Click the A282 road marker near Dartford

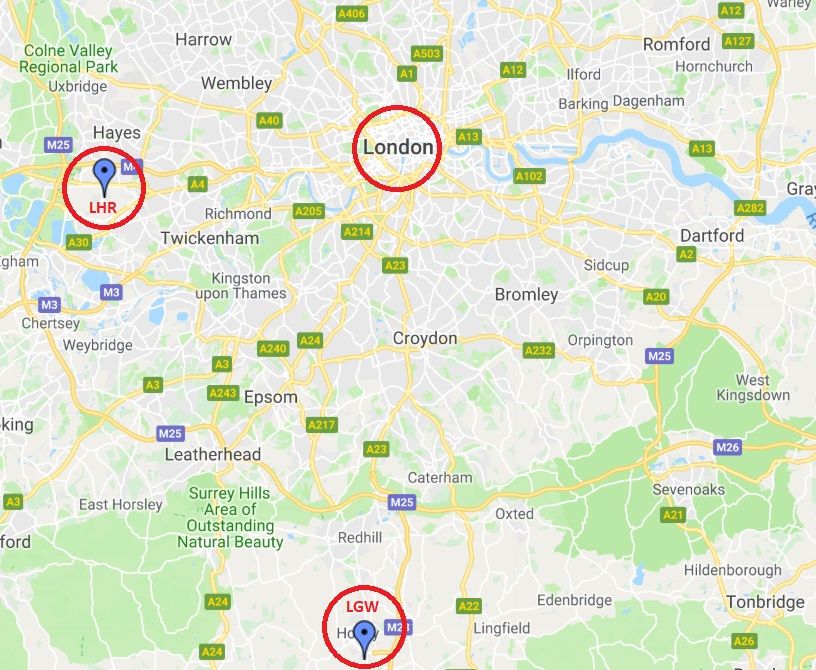pyautogui.click(x=750, y=208)
